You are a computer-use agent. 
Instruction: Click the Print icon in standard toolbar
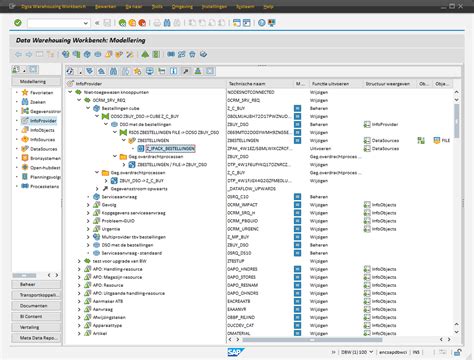click(x=157, y=23)
